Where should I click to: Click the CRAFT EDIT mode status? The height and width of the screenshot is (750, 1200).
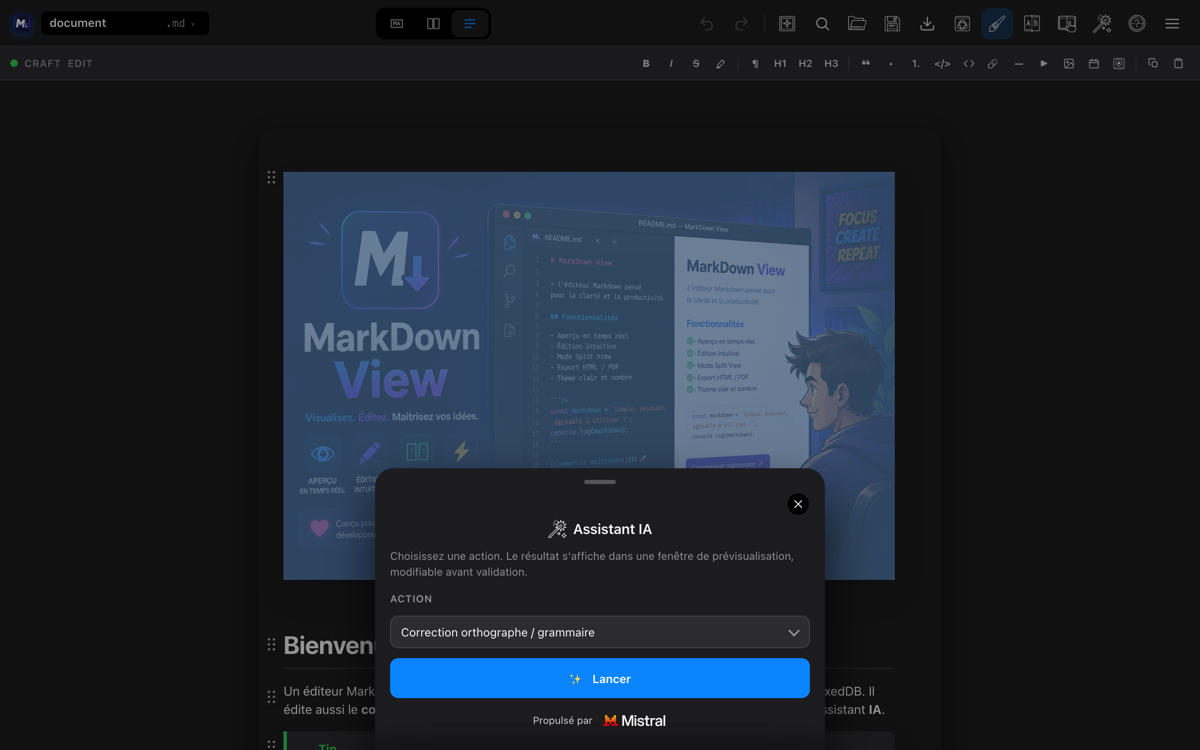[x=52, y=63]
